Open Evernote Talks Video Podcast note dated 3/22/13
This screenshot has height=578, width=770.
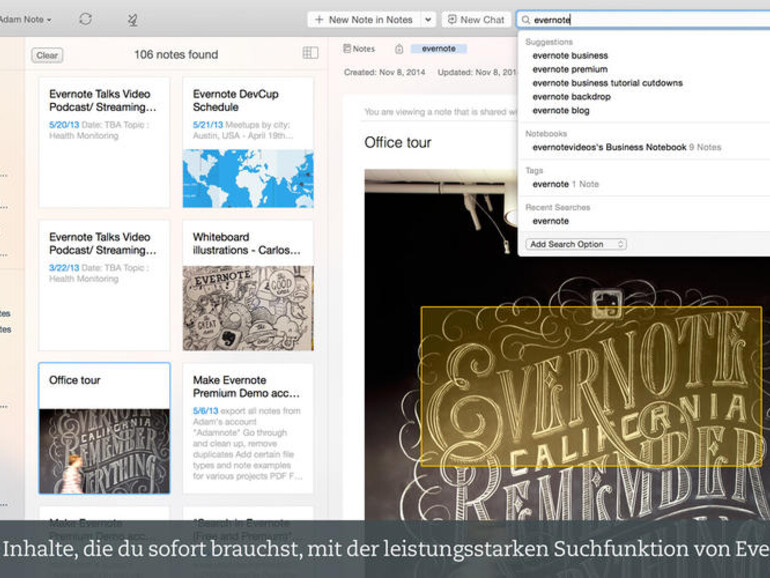click(104, 285)
